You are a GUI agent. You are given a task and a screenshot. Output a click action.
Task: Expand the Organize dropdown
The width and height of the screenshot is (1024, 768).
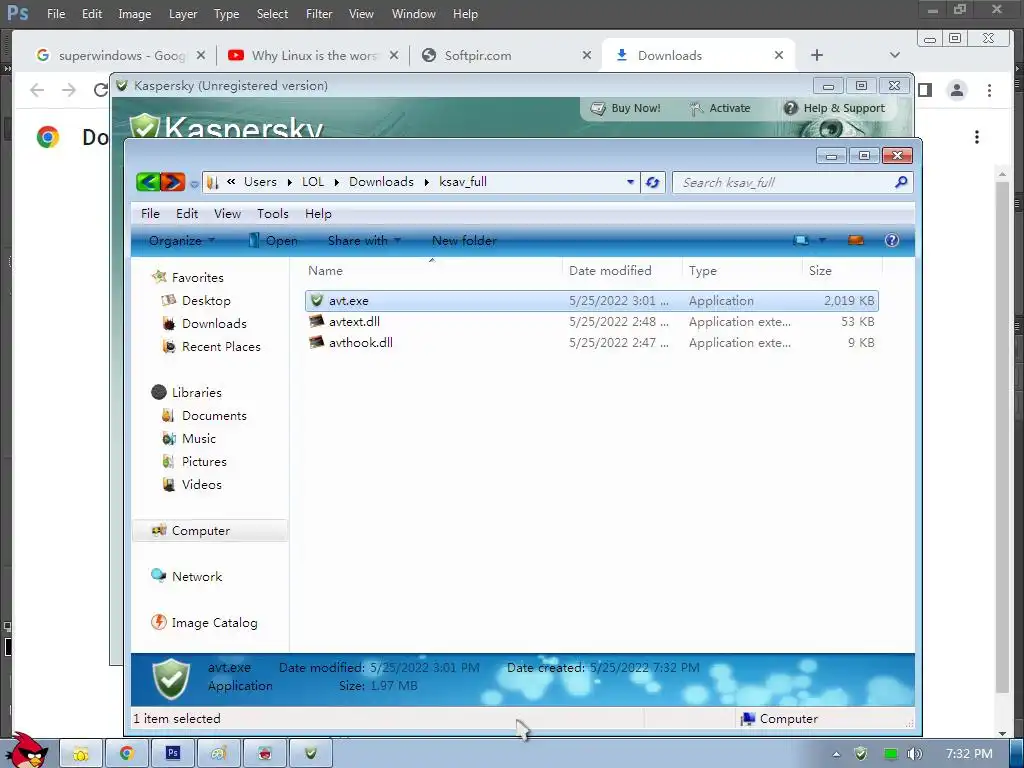coord(182,240)
